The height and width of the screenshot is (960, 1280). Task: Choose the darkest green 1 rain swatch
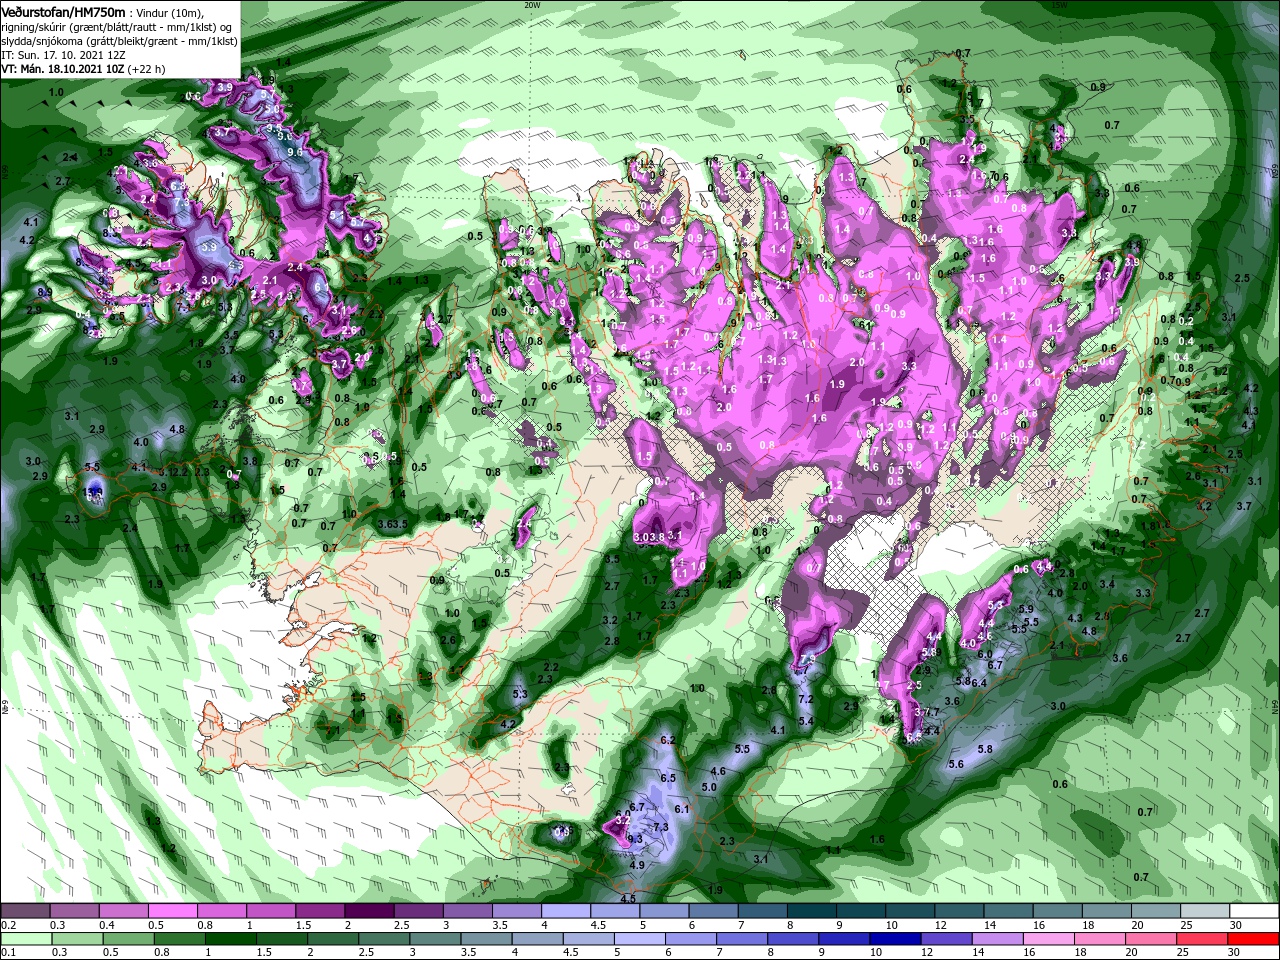(x=230, y=939)
